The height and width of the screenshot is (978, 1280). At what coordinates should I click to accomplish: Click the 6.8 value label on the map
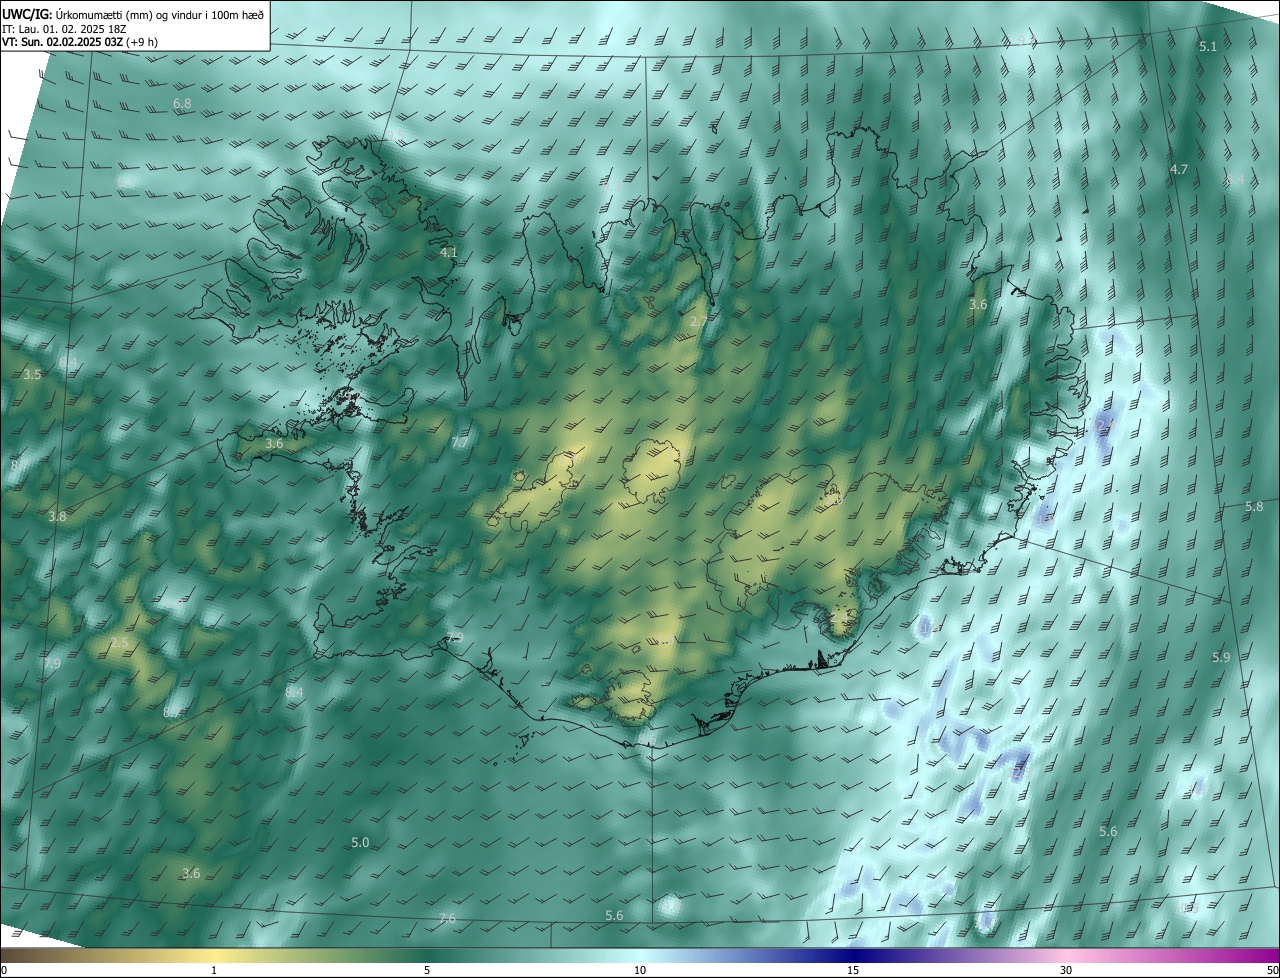[182, 104]
